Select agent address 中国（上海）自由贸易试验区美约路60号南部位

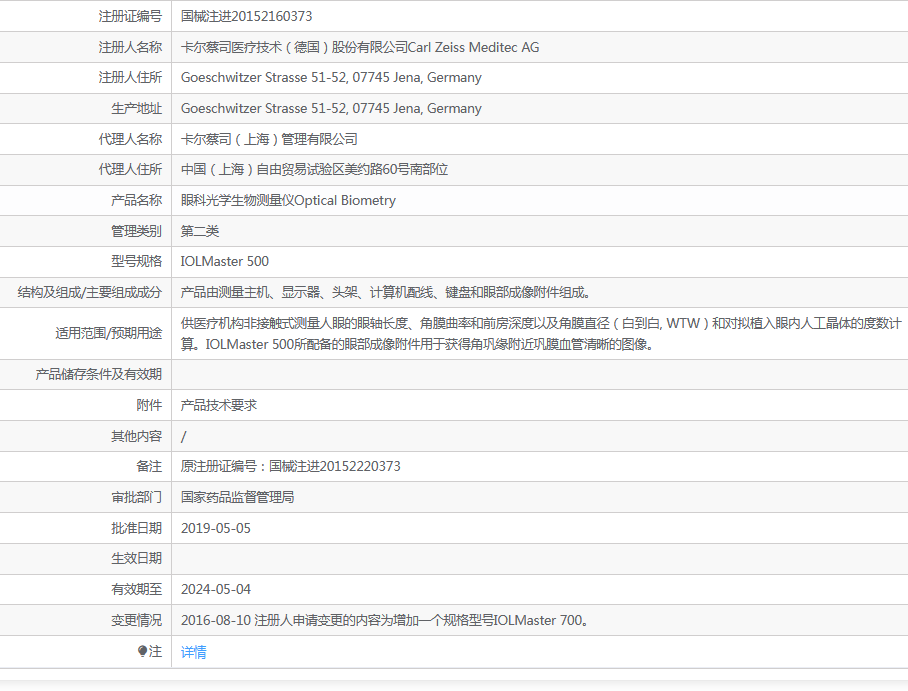(314, 169)
